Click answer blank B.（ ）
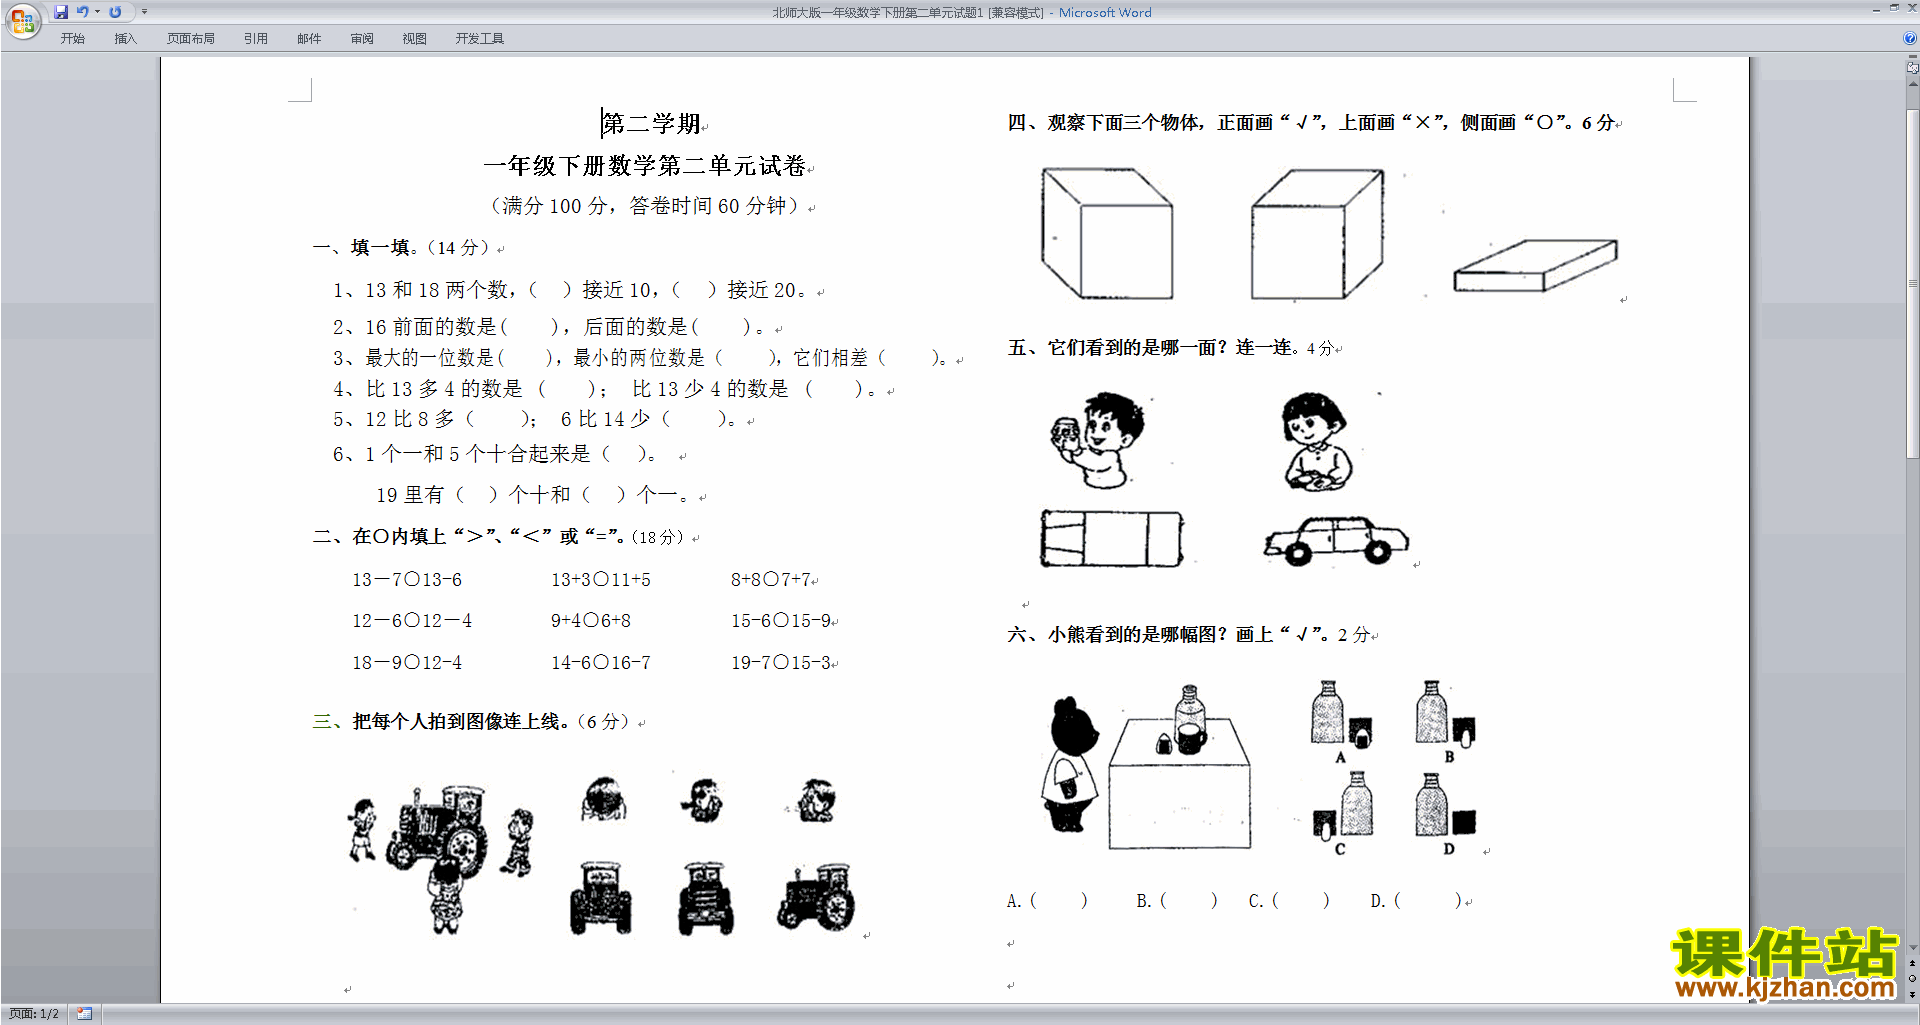Screen dimensions: 1920x1025 coord(1177,901)
